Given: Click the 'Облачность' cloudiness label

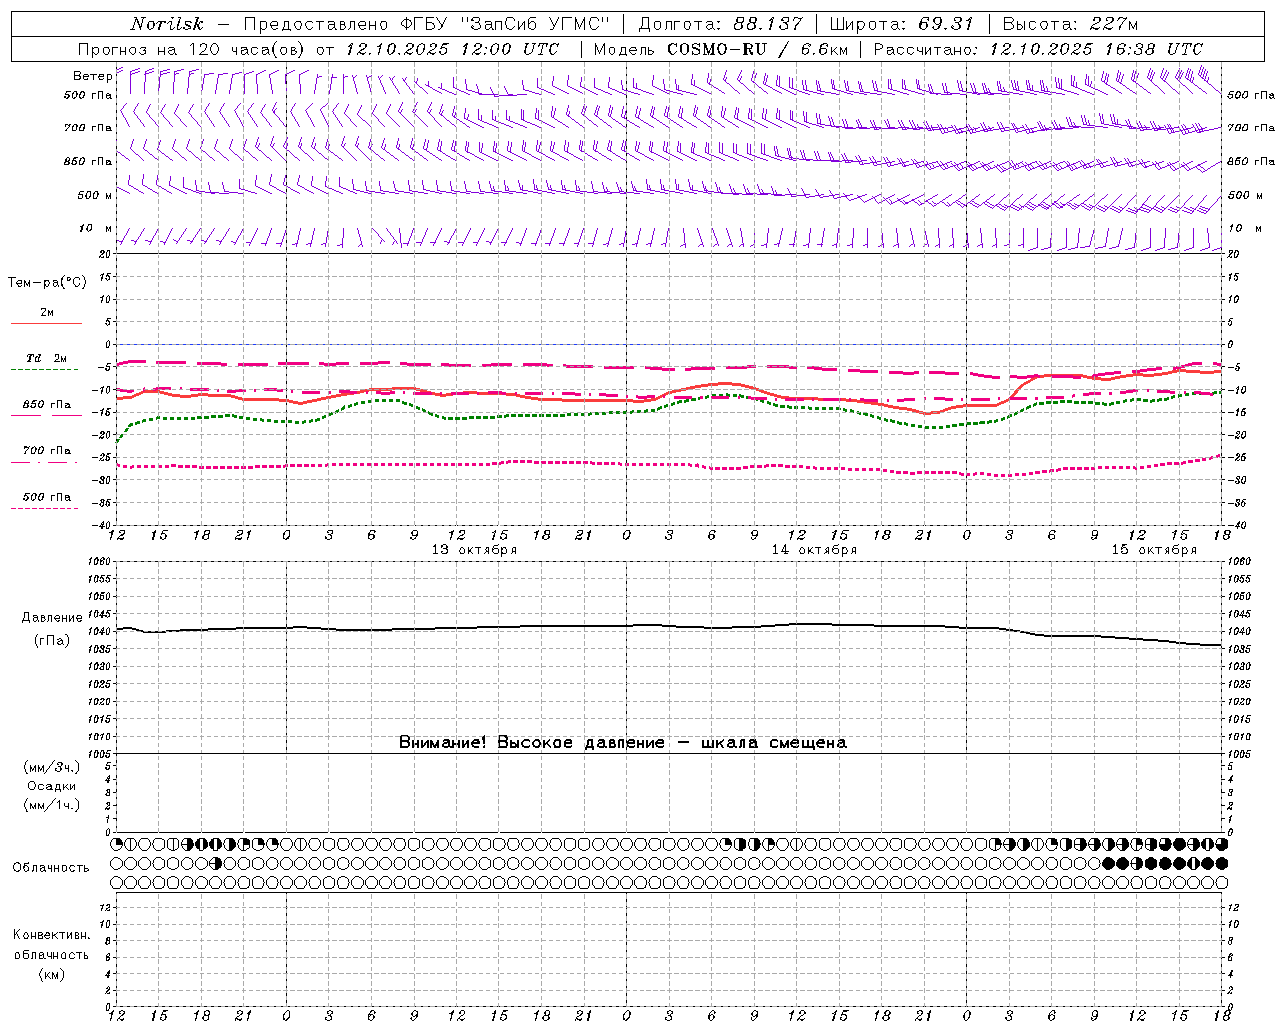Looking at the screenshot, I should (51, 868).
